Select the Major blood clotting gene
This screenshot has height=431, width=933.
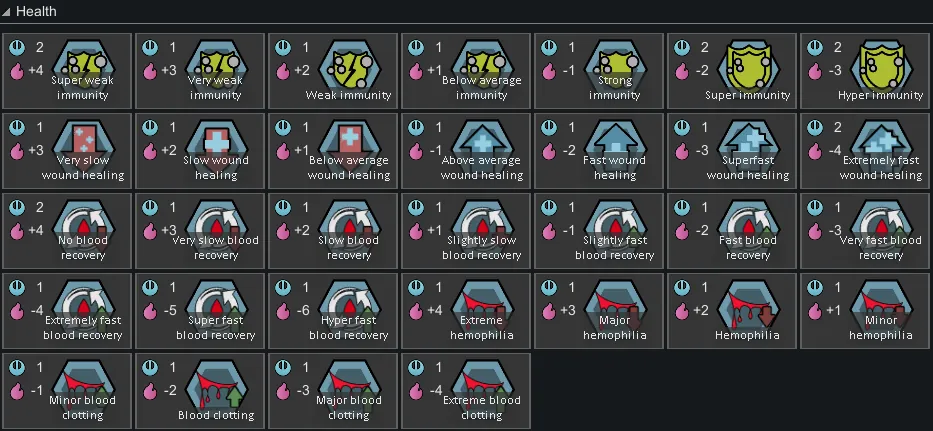[333, 391]
